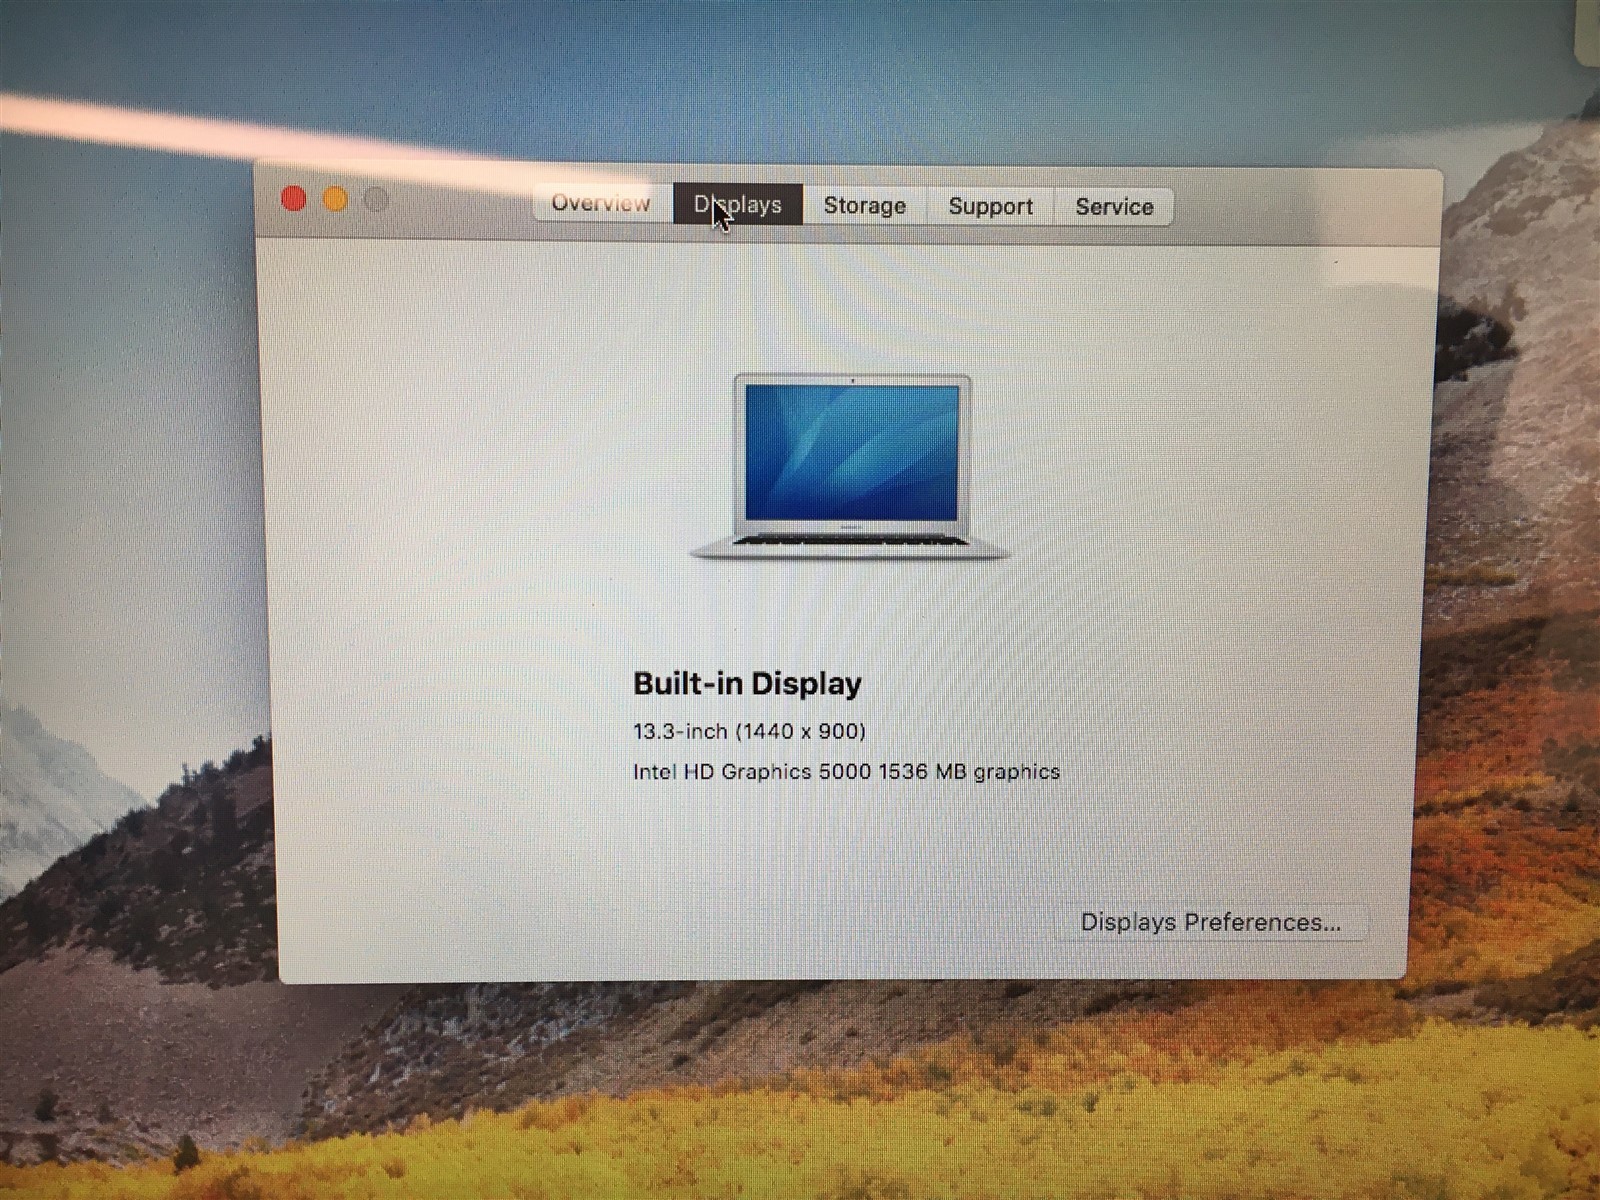The image size is (1600, 1200).
Task: Open the Storage tab
Action: [x=865, y=205]
